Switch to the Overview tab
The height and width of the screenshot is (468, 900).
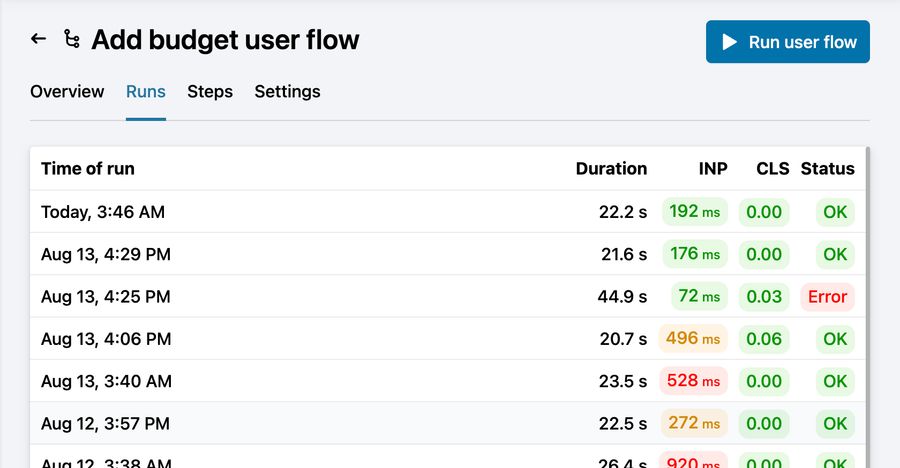coord(67,92)
